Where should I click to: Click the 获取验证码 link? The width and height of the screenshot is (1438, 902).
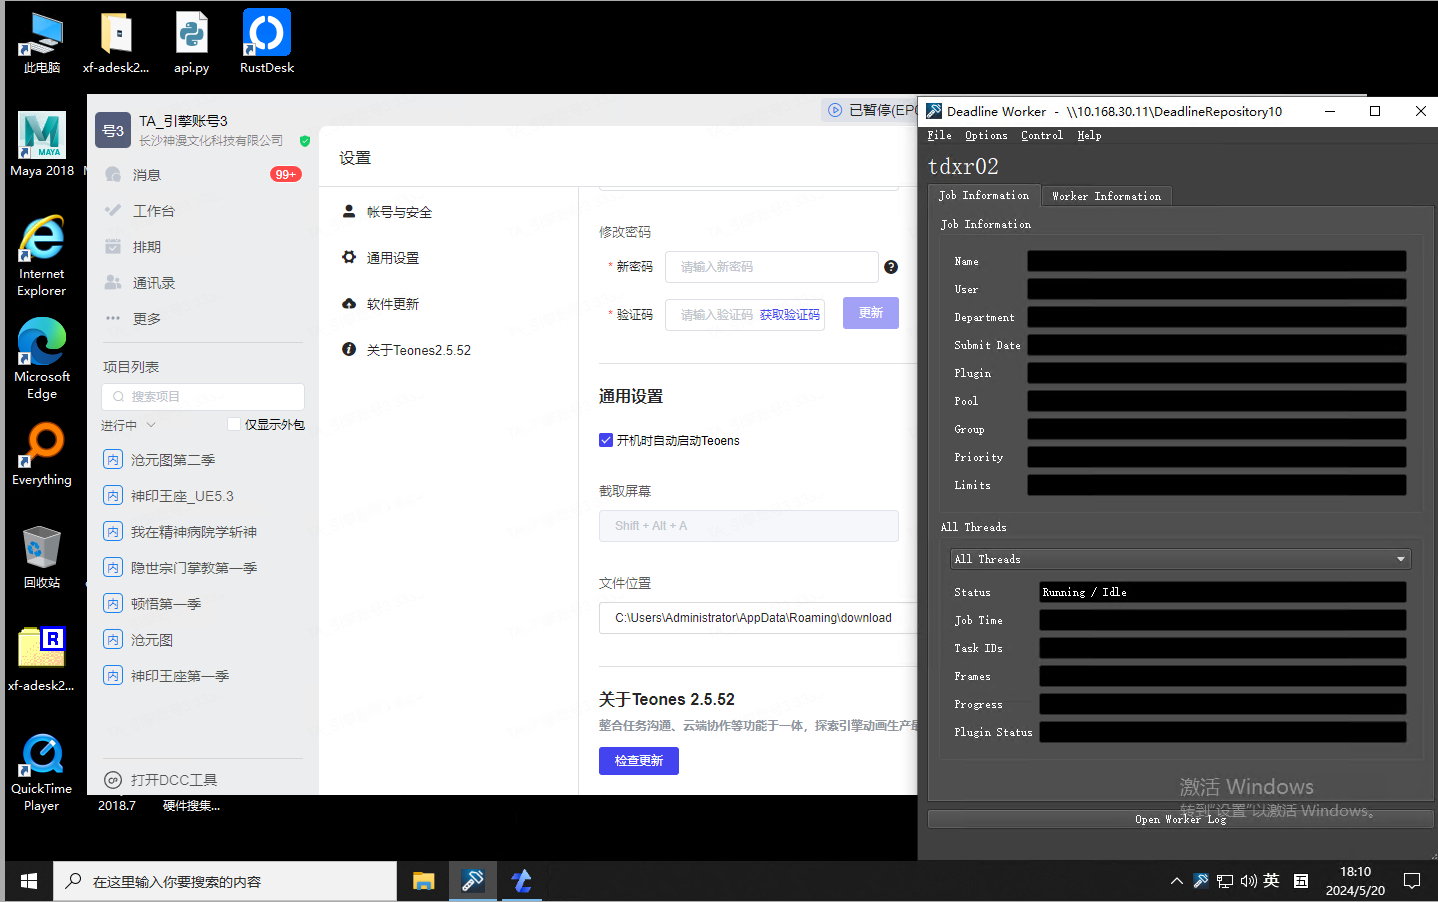coord(789,315)
